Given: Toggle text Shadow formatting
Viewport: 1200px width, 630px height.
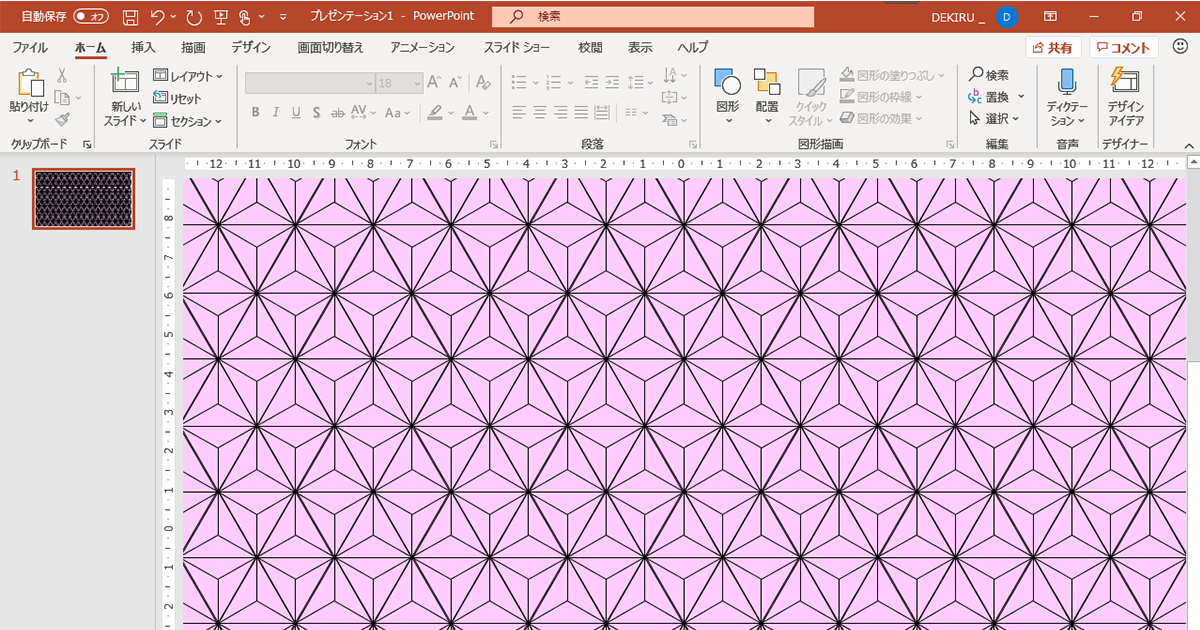Looking at the screenshot, I should (x=316, y=113).
